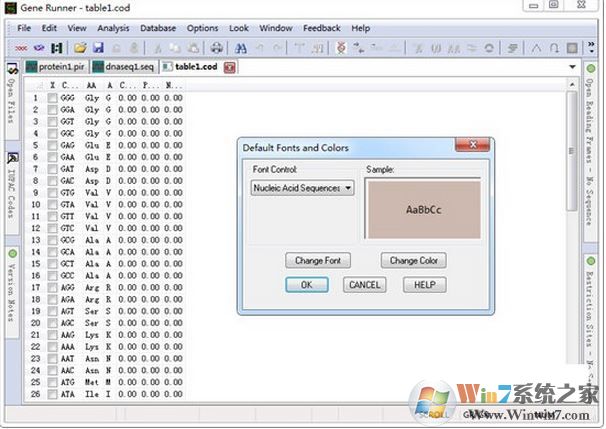Open the Edit menu
This screenshot has height=429, width=606.
49,28
